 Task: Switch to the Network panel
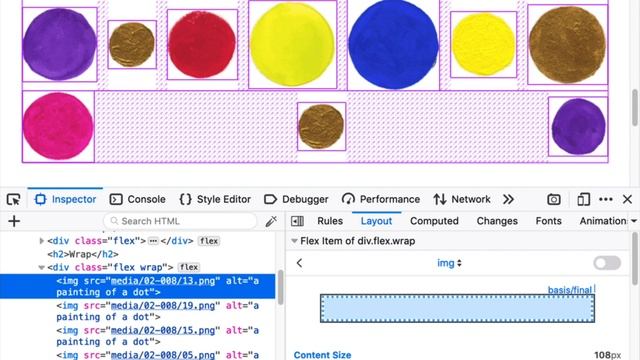click(x=462, y=200)
